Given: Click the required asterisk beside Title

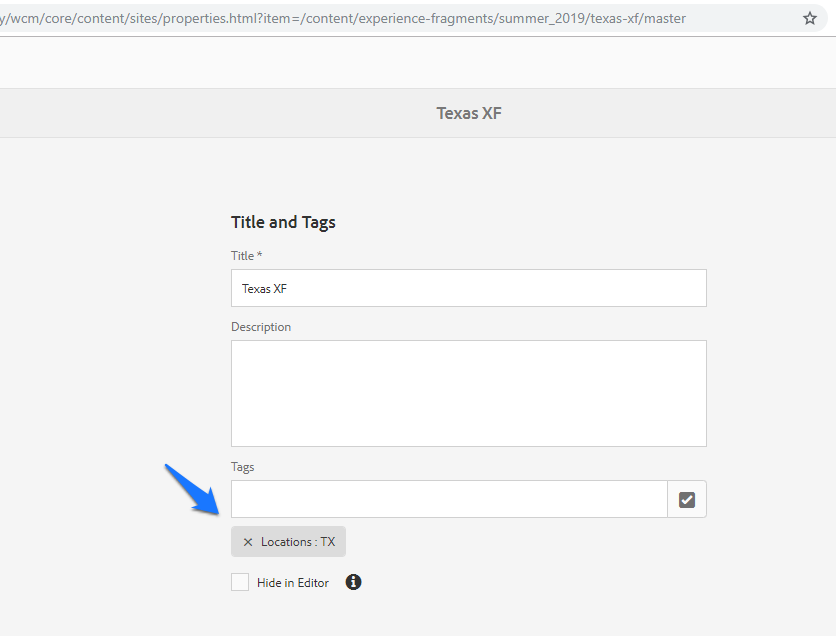Looking at the screenshot, I should tap(260, 256).
